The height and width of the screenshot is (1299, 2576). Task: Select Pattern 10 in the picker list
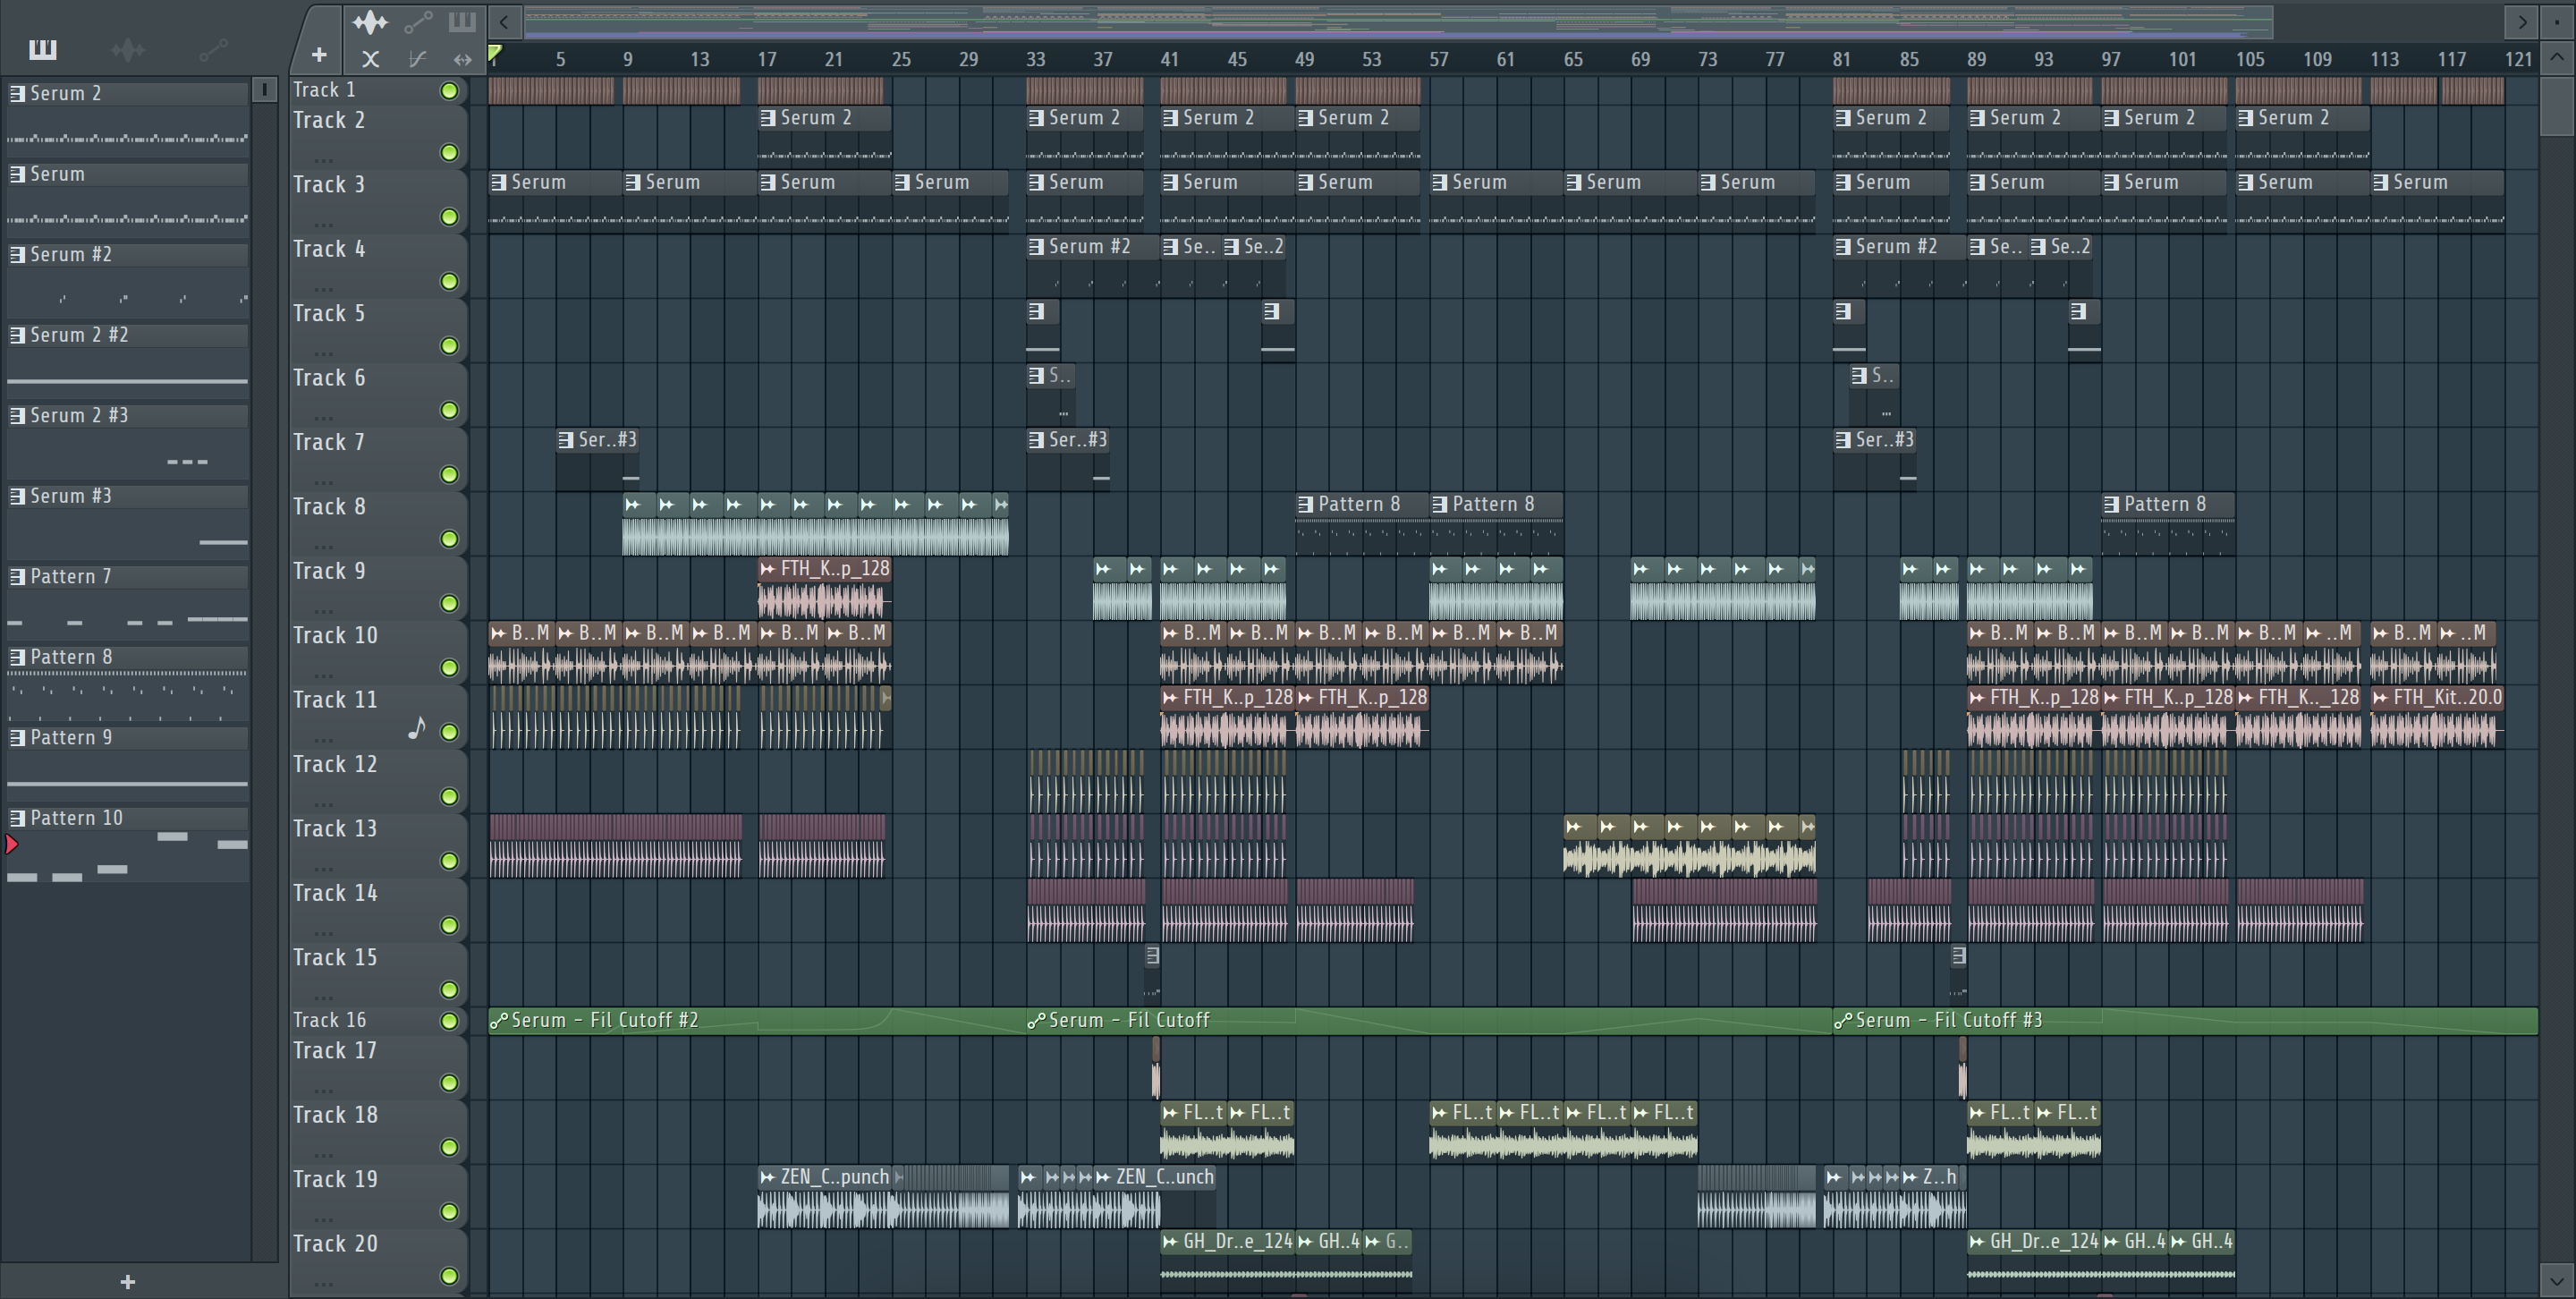[127, 818]
